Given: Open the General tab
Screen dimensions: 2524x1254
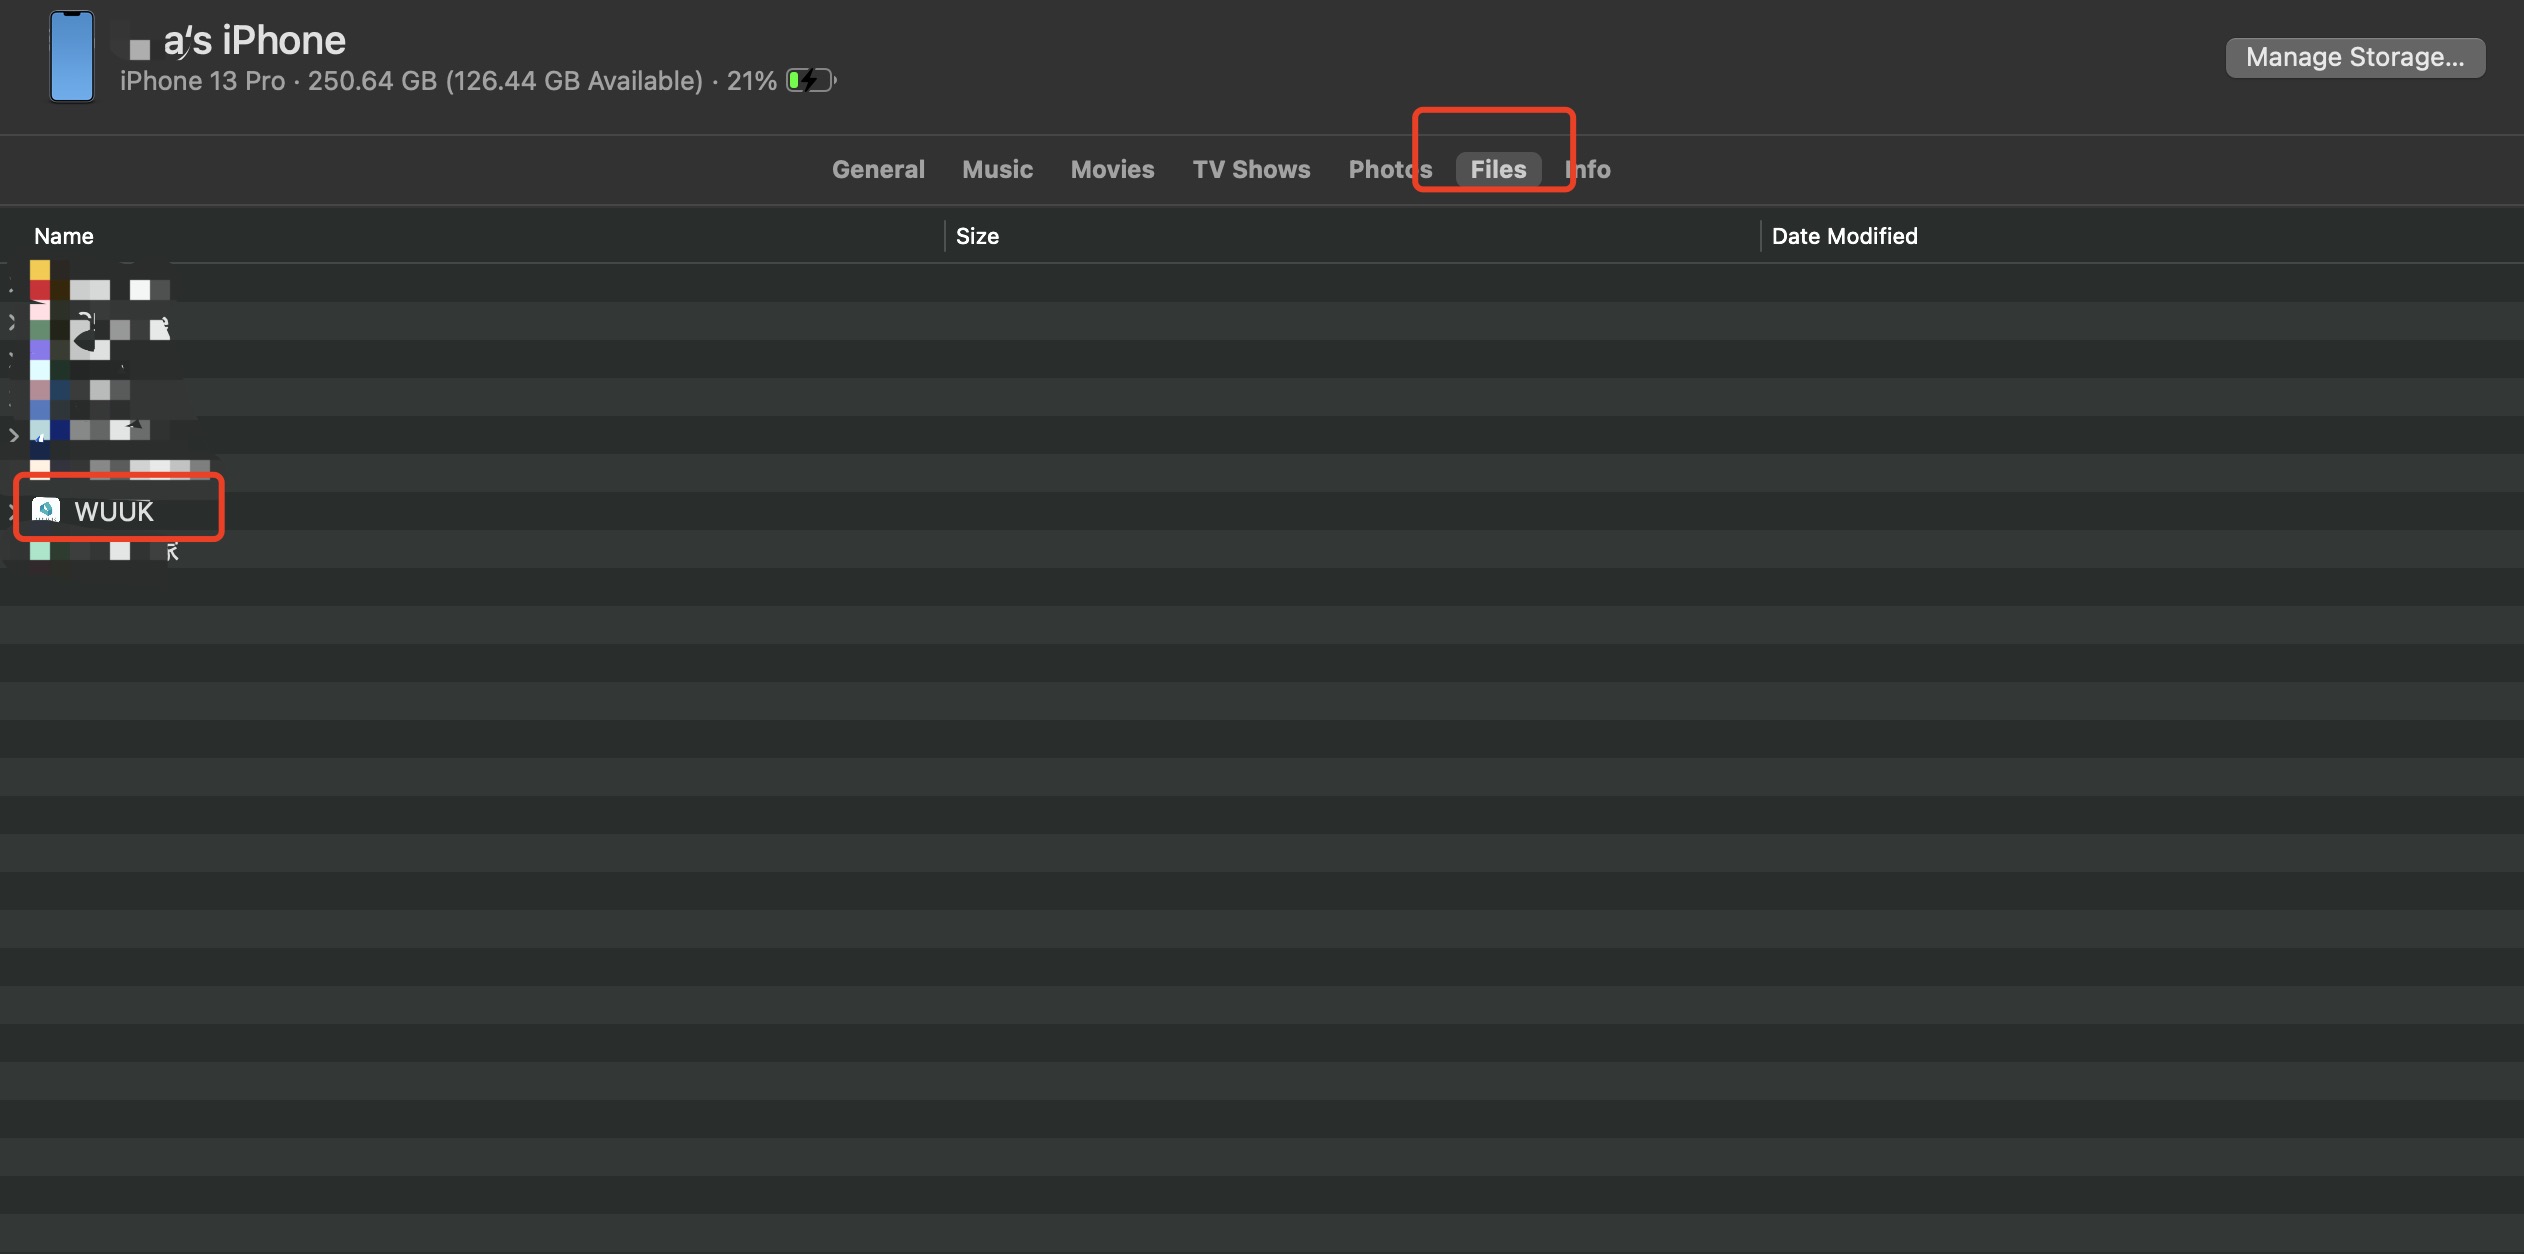Looking at the screenshot, I should [x=878, y=169].
